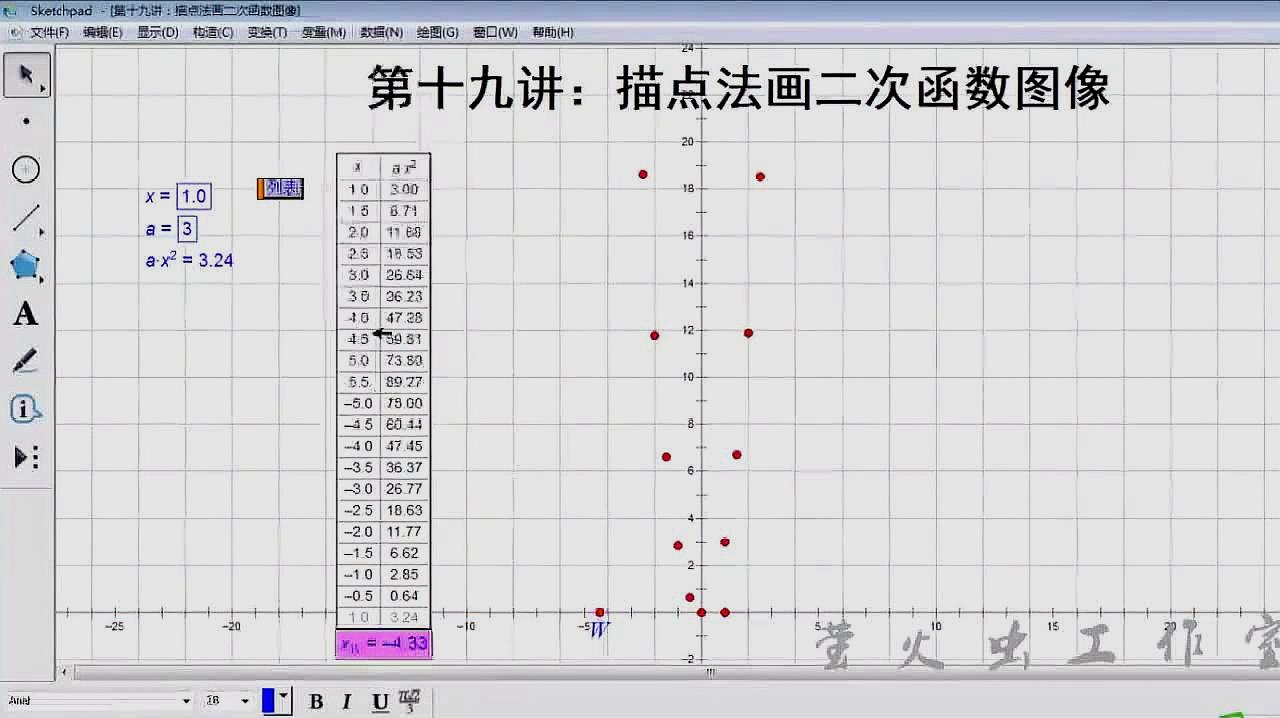The image size is (1280, 718).
Task: Open the Information tool
Action: [26, 408]
